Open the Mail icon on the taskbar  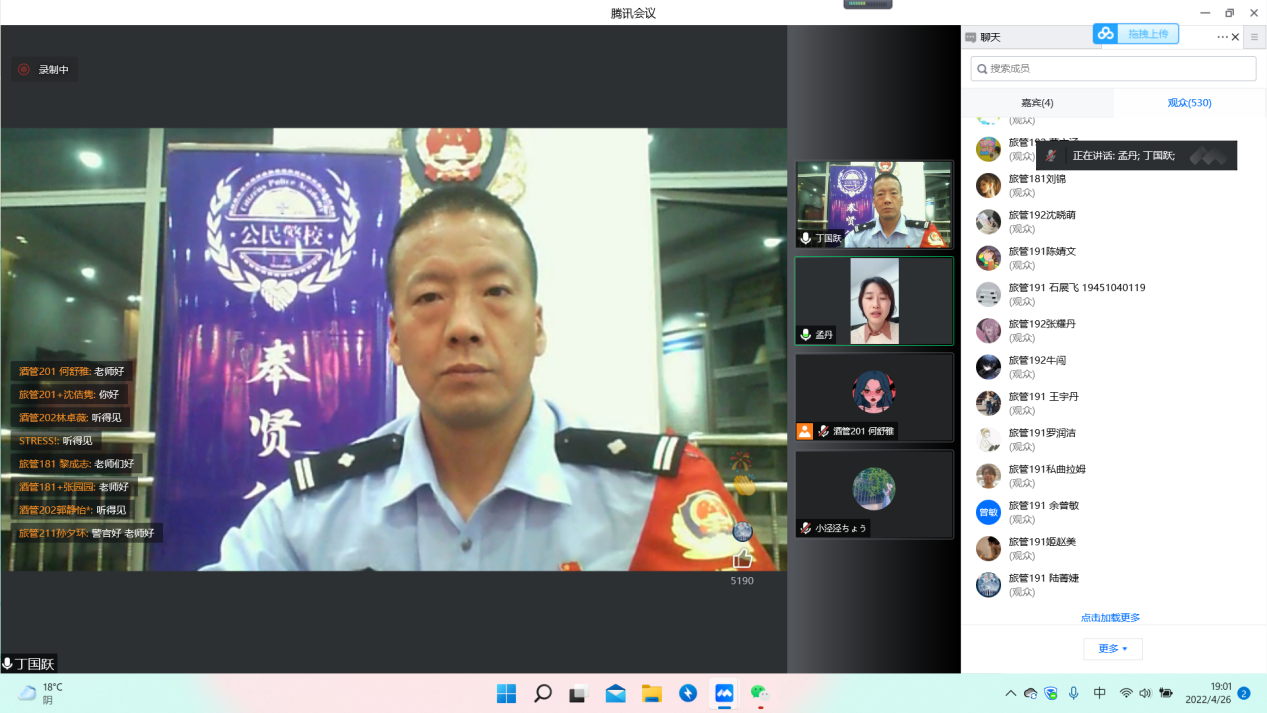(615, 691)
